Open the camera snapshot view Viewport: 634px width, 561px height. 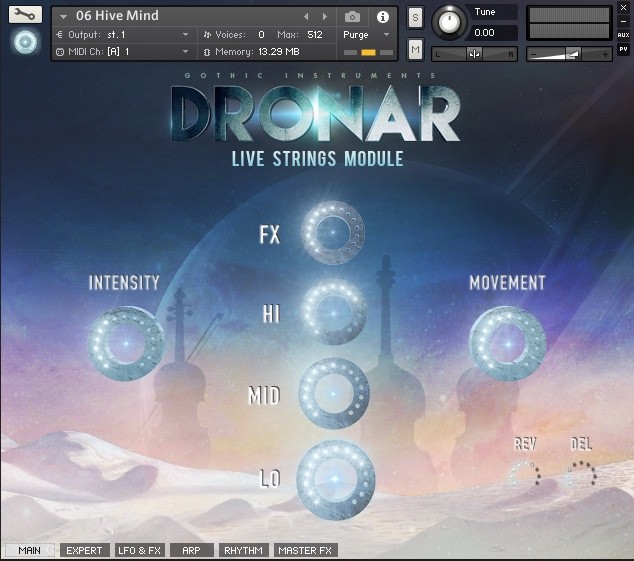pos(352,17)
